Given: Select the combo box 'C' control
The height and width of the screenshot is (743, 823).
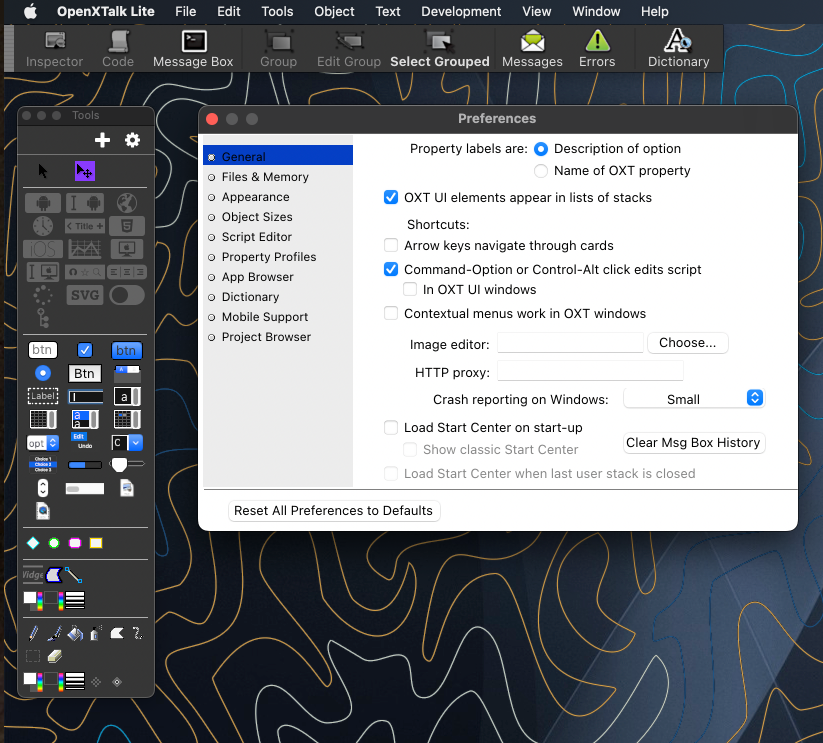Looking at the screenshot, I should (x=126, y=443).
